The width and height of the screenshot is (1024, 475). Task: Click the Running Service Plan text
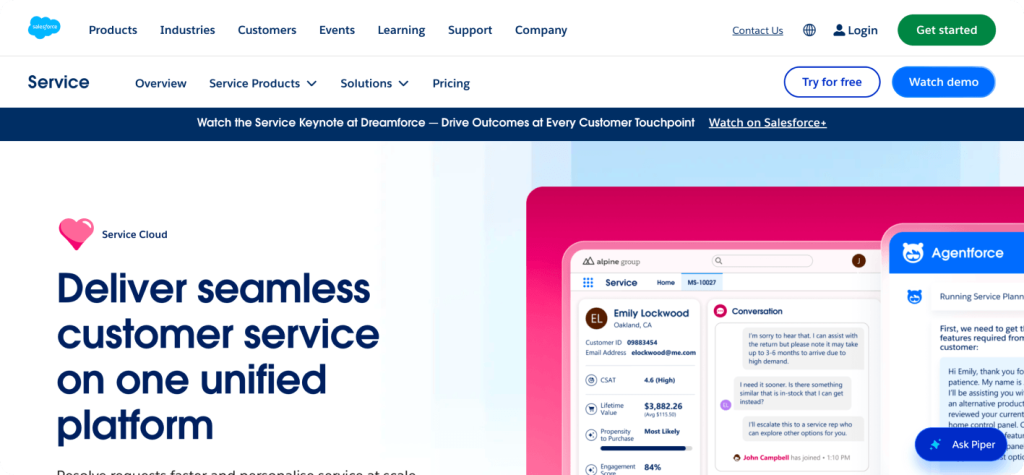982,296
